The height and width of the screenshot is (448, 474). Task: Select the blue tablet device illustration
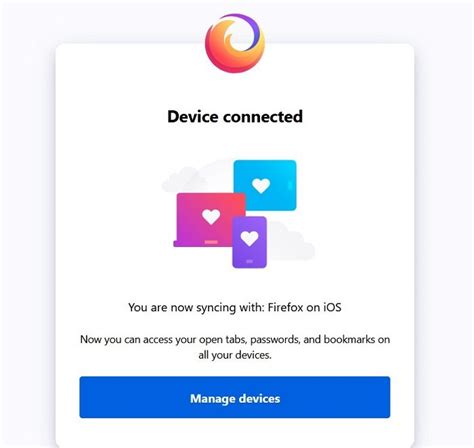coord(265,185)
